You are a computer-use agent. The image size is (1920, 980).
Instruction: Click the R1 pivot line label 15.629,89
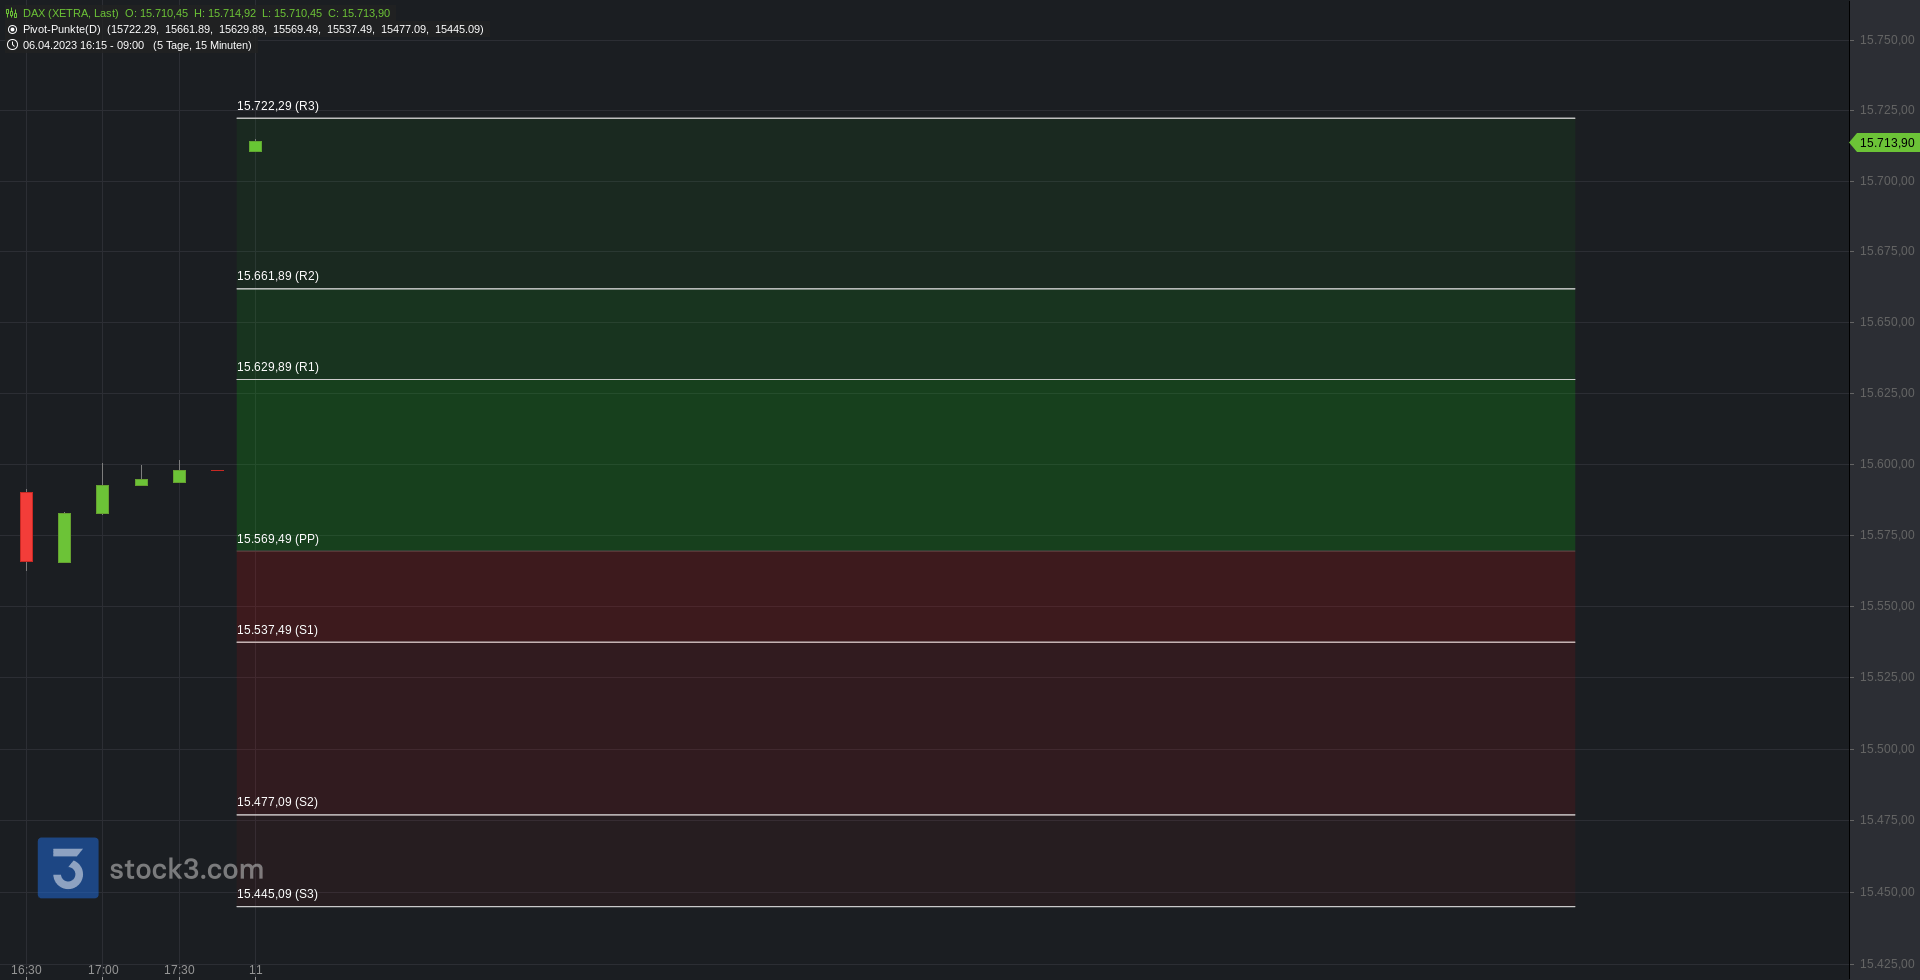point(278,367)
